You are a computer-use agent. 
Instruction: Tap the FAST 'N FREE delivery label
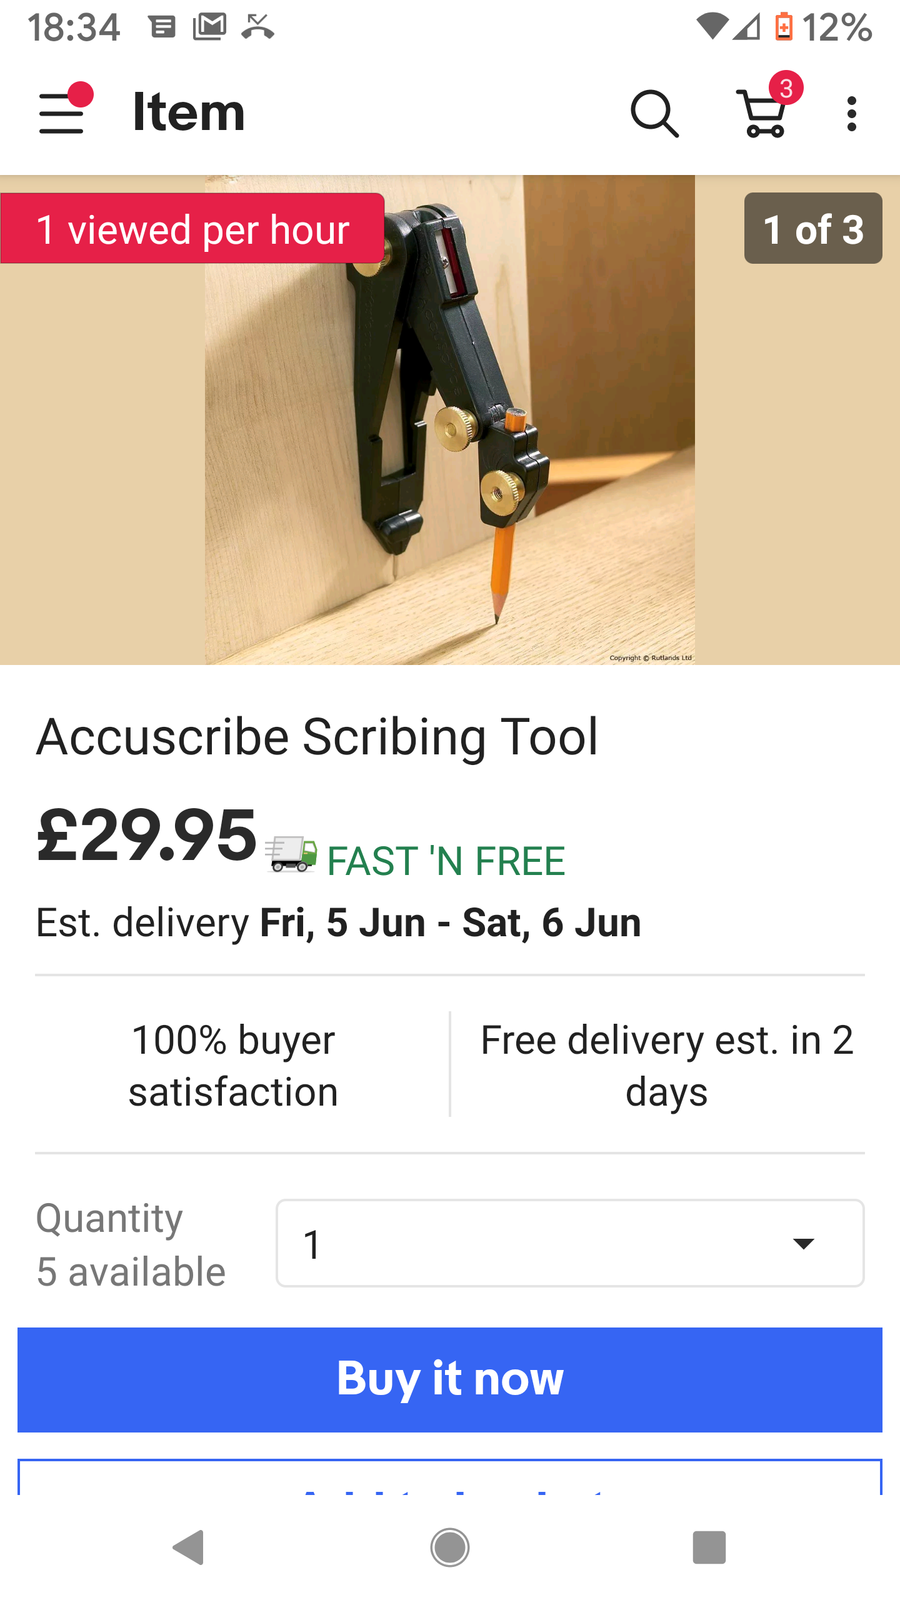coord(446,862)
